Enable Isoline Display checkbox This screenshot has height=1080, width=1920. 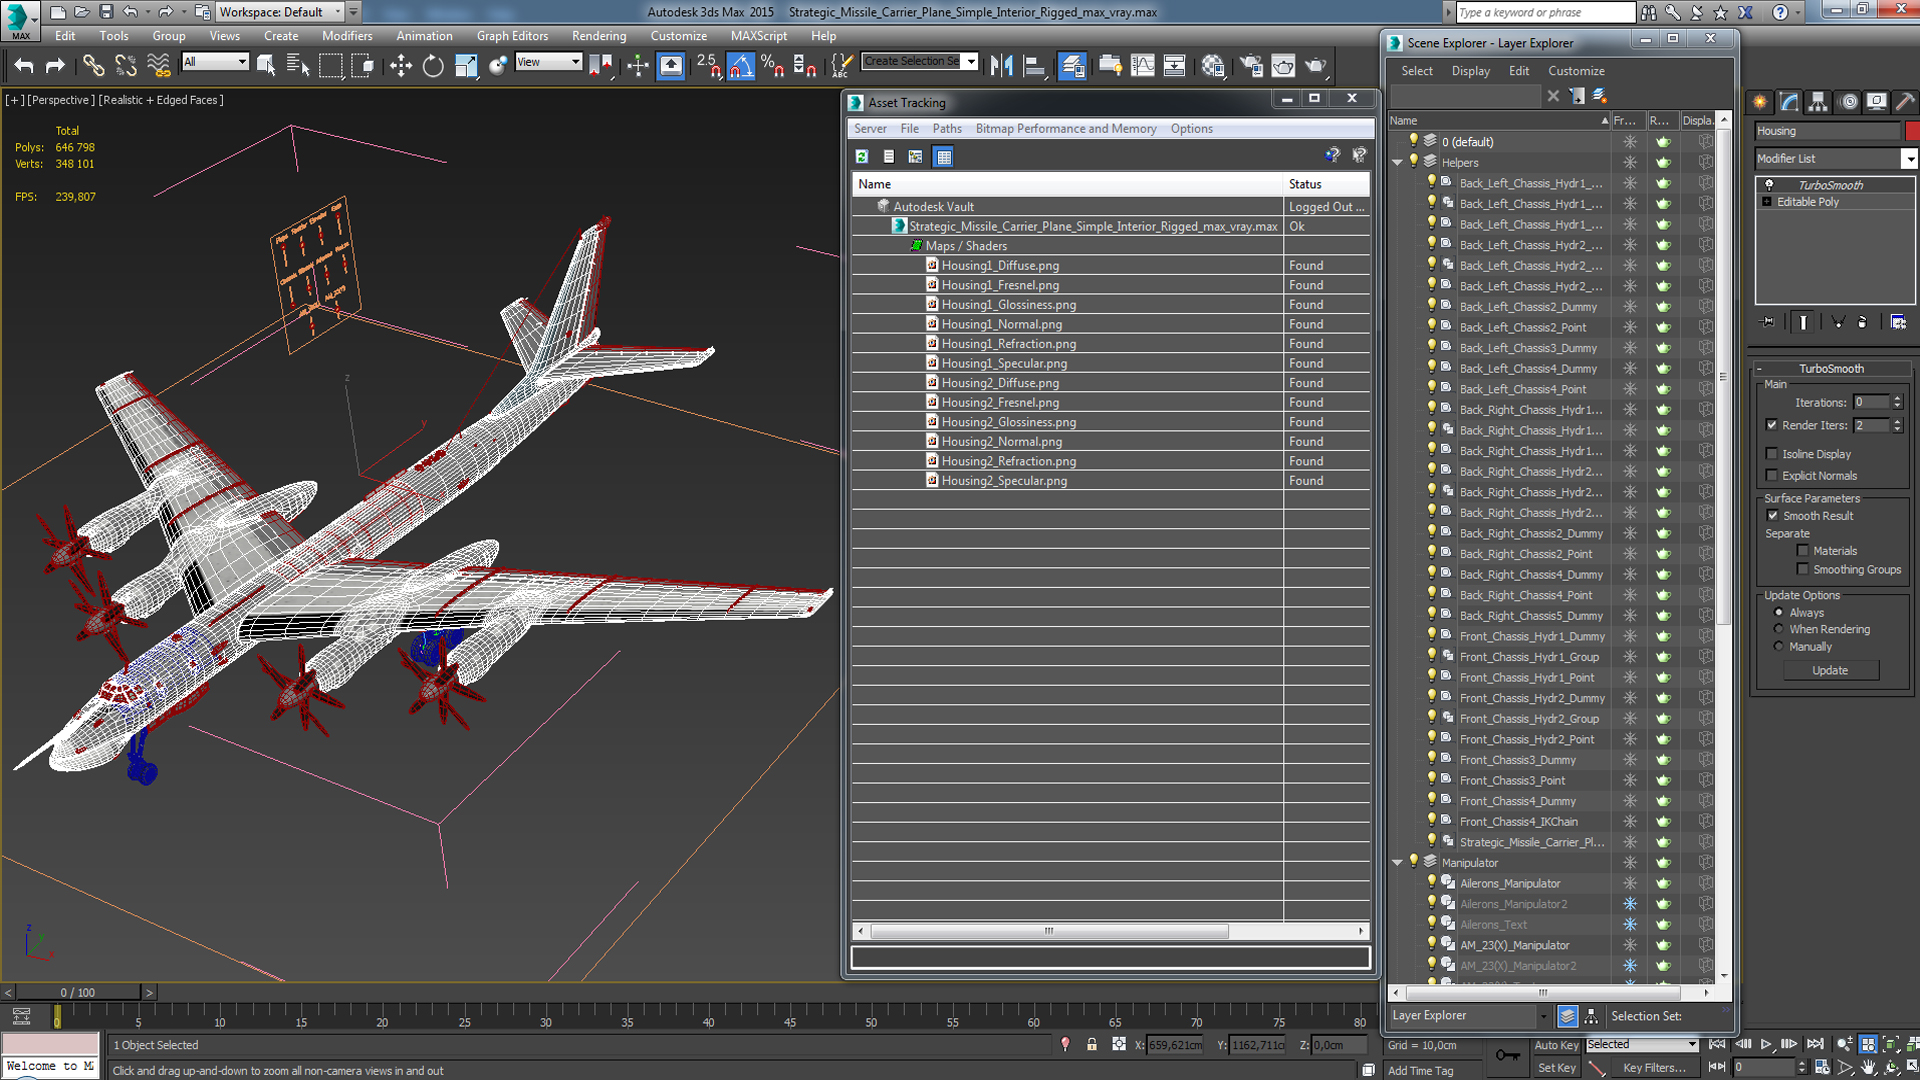pos(1772,454)
